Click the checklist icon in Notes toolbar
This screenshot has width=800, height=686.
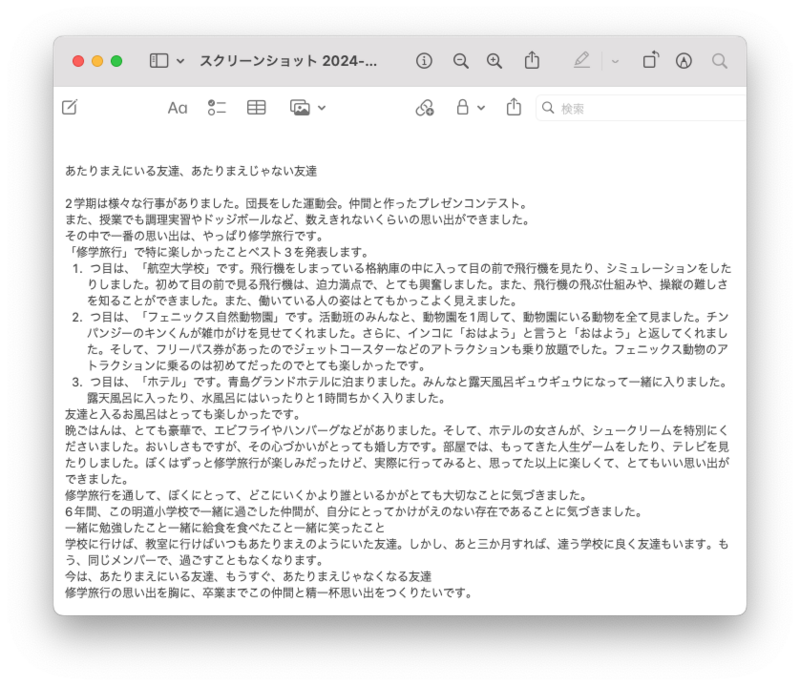click(x=217, y=107)
